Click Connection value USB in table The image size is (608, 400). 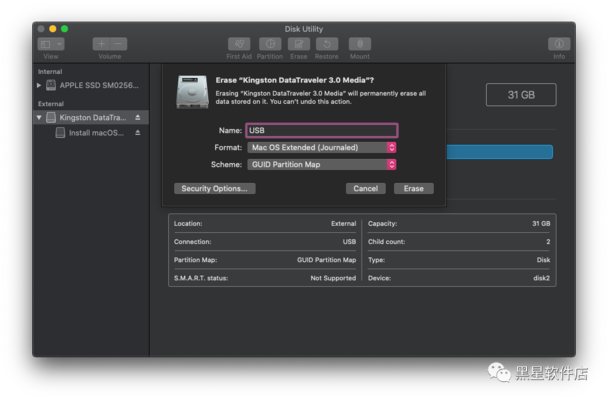coord(349,242)
